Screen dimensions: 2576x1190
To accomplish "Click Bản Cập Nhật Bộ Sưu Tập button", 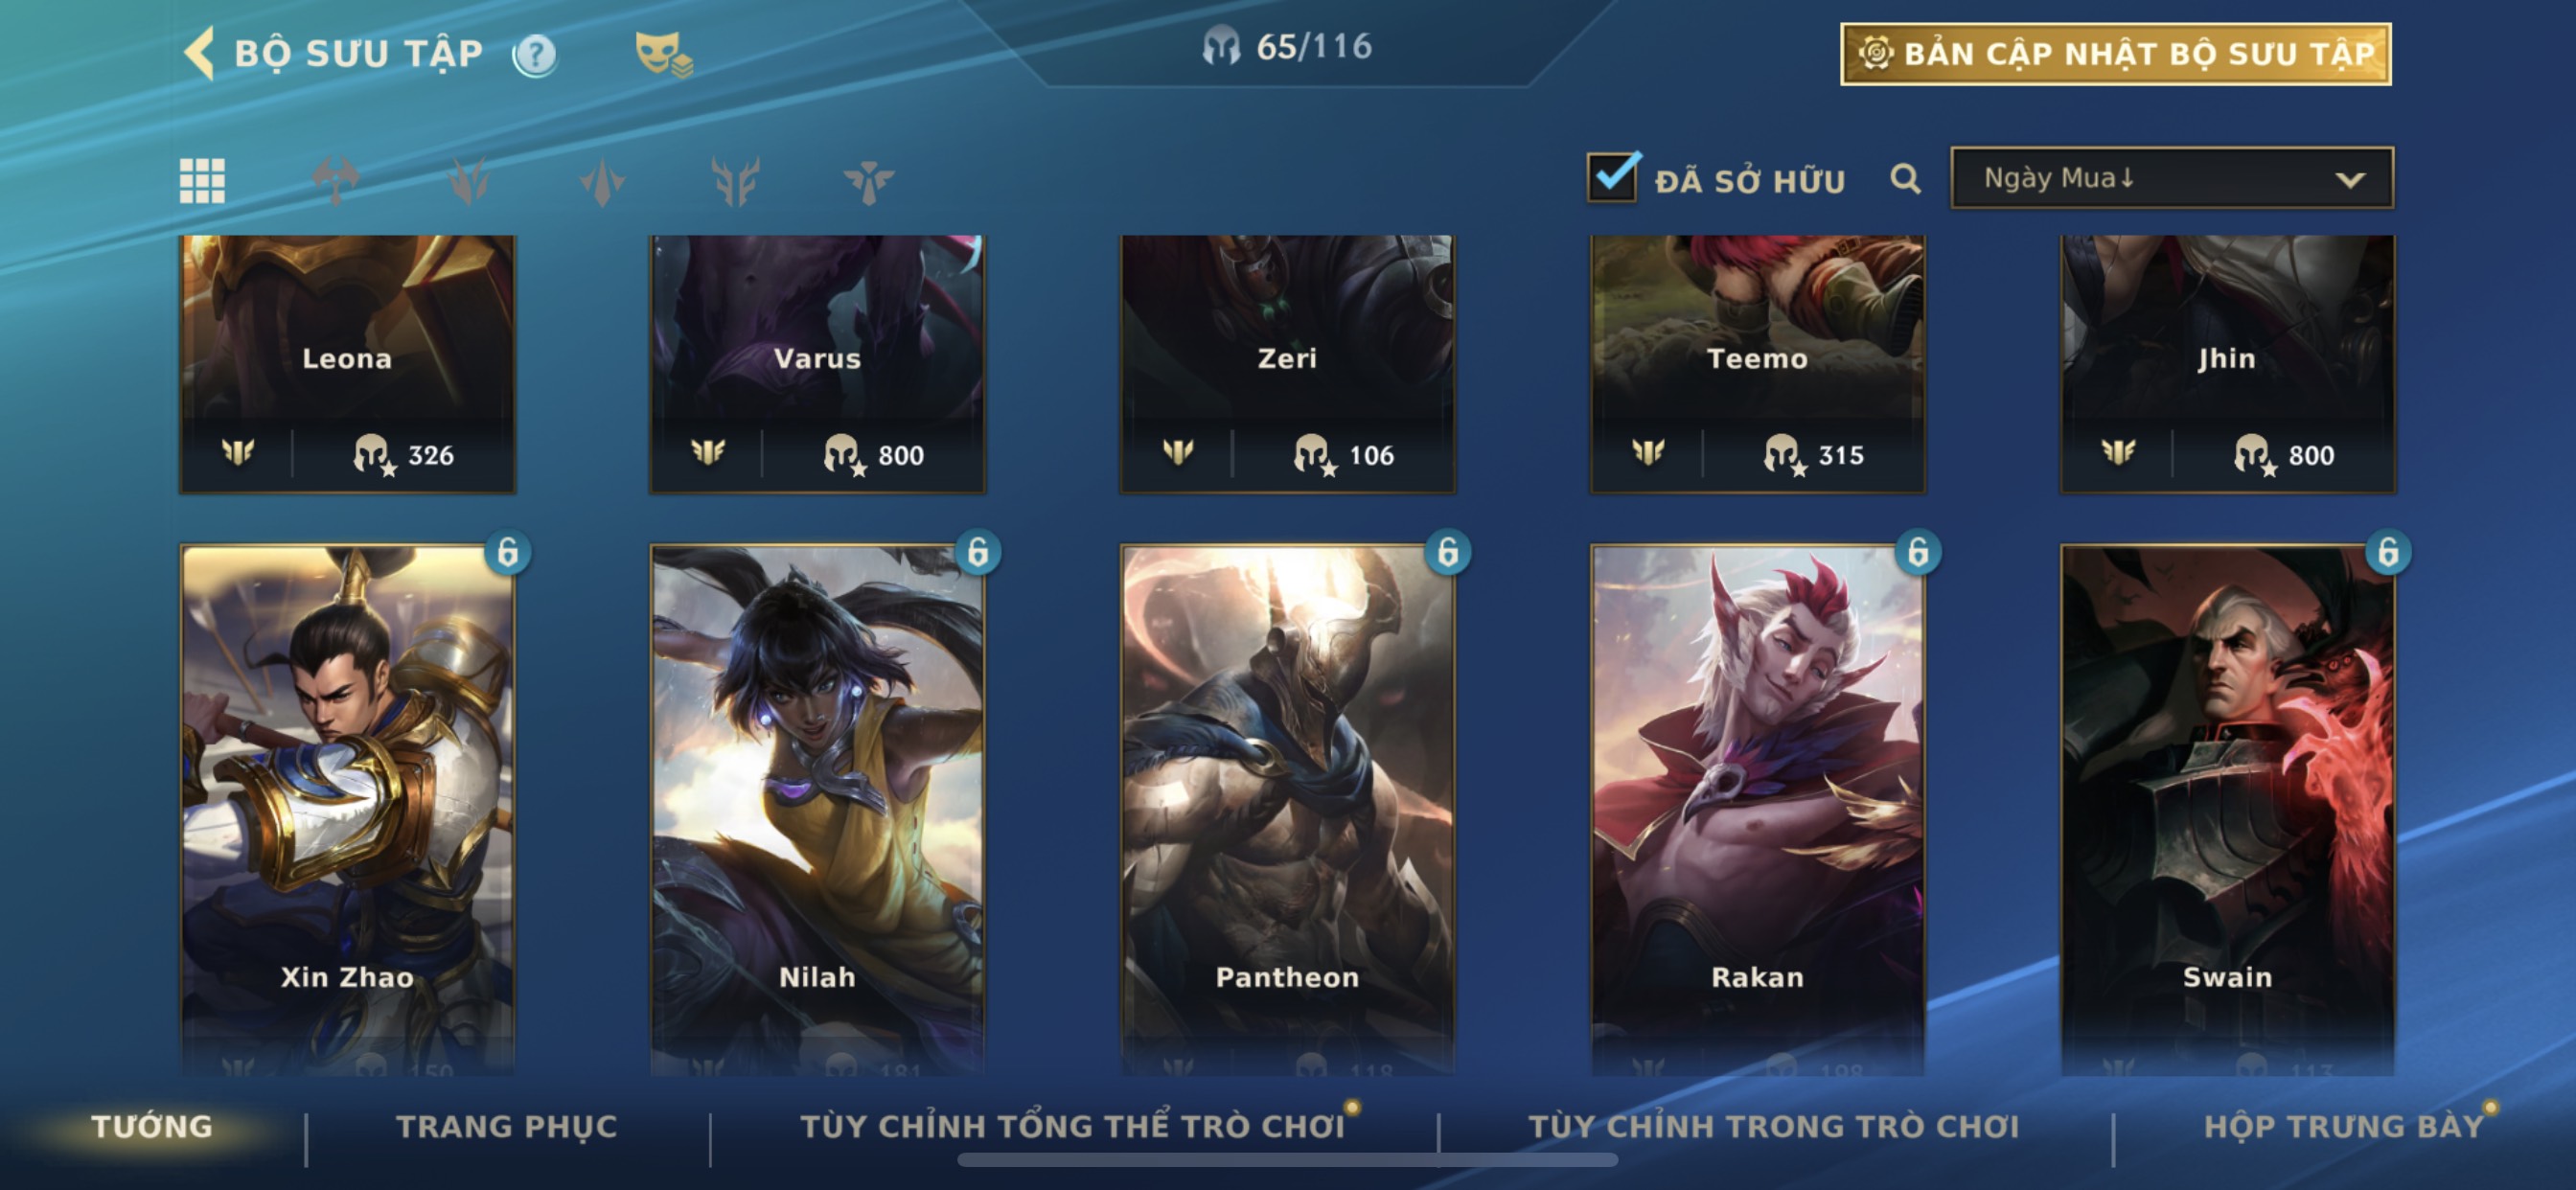I will (x=2115, y=54).
